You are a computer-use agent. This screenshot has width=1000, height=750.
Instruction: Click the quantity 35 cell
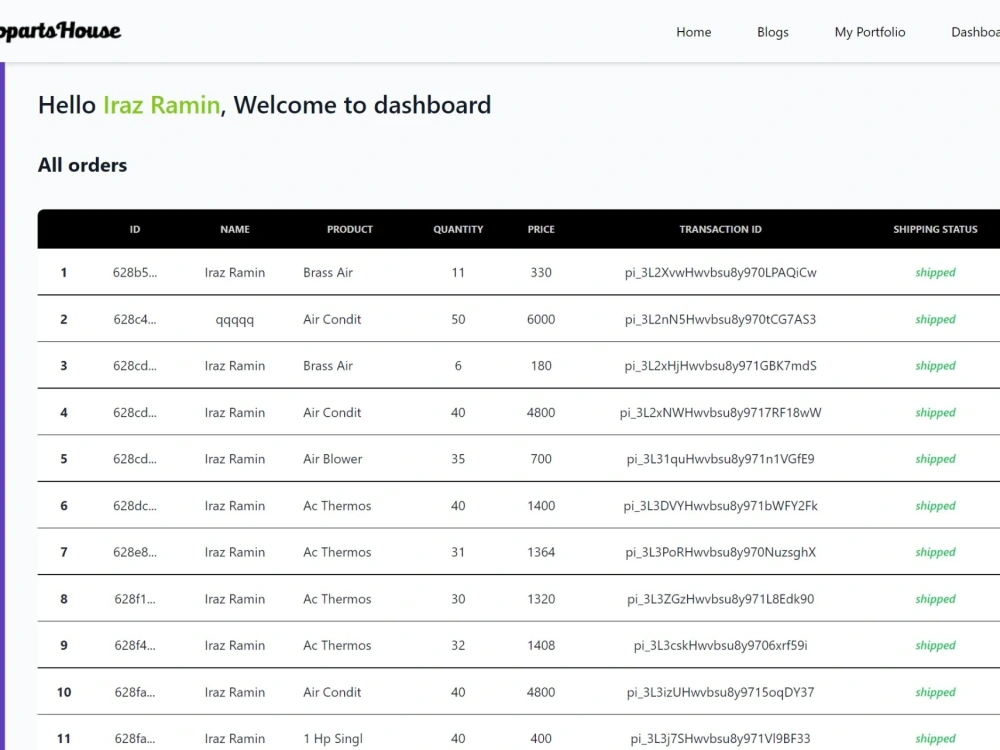tap(458, 459)
